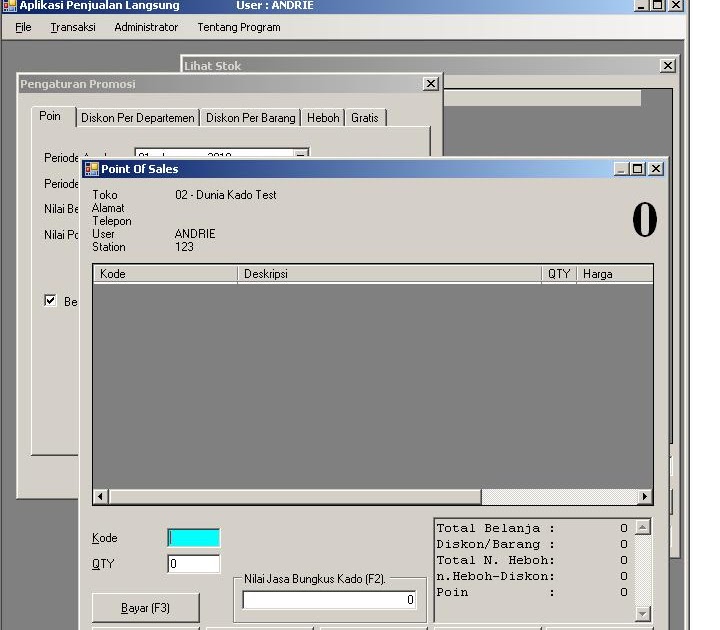Screen dimensions: 720x630
Task: Click the Kode column header
Action: tap(165, 274)
